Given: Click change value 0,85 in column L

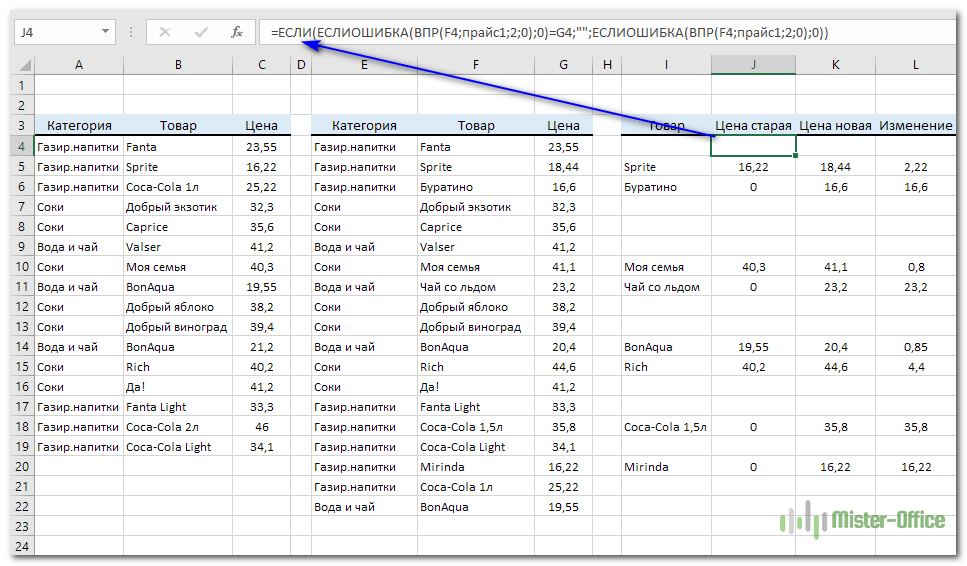Looking at the screenshot, I should point(916,347).
